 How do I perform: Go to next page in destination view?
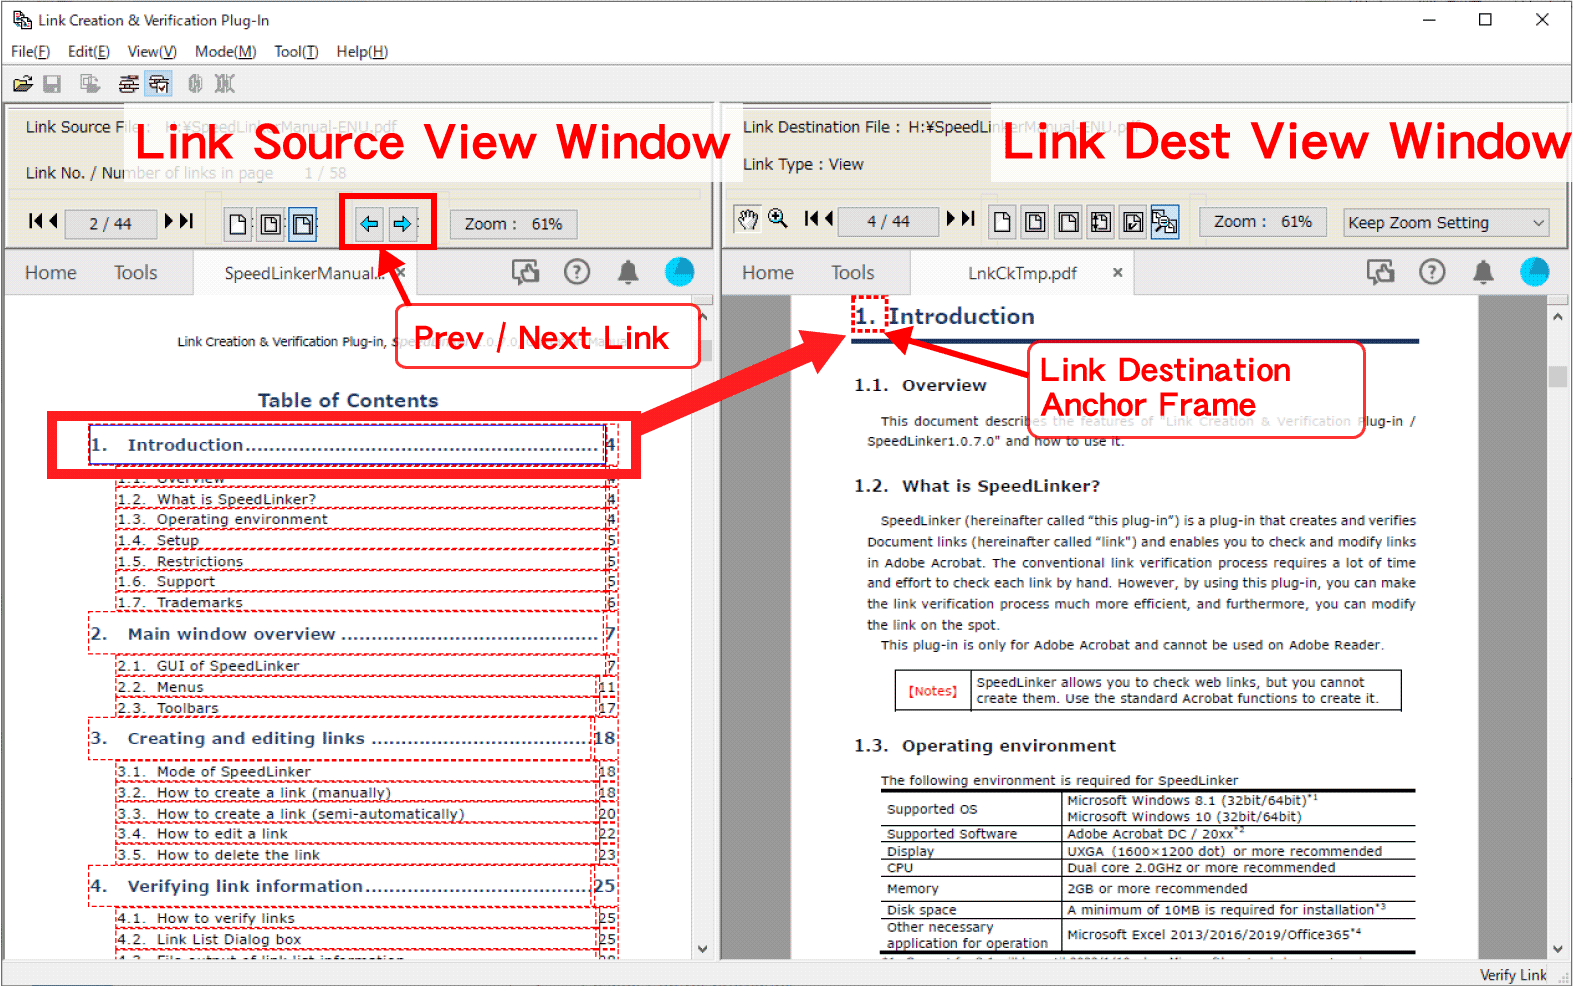[x=953, y=218]
